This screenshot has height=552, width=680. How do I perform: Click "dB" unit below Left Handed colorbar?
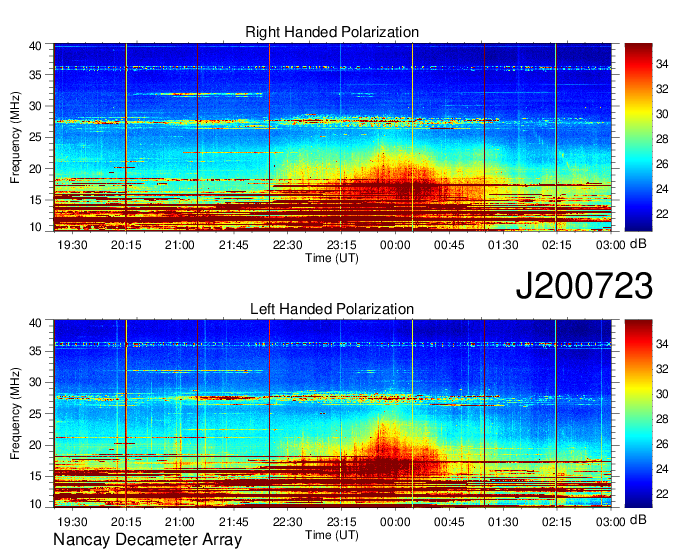638,520
